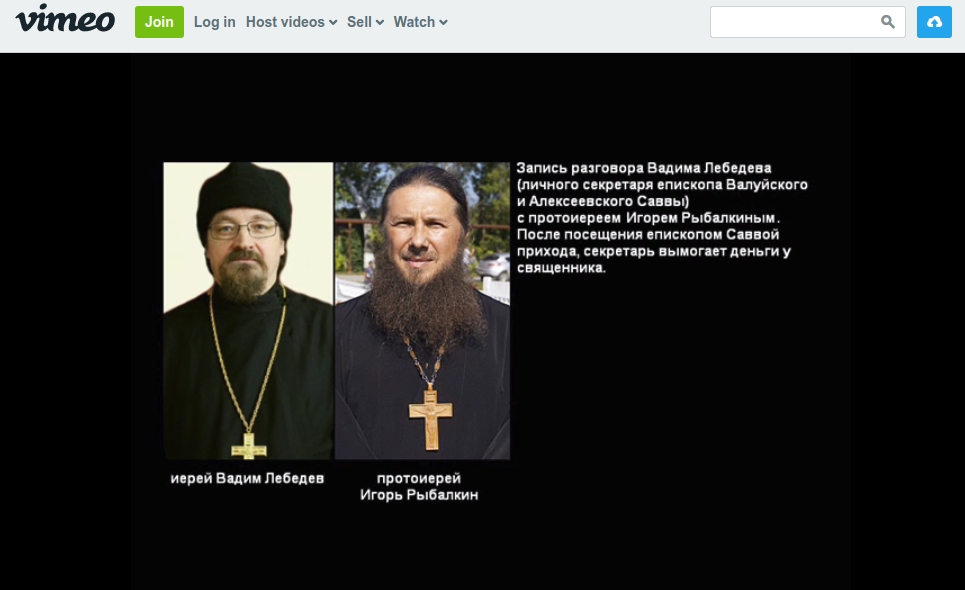The height and width of the screenshot is (590, 965).
Task: Click the Russian description text in video
Action: 662,218
